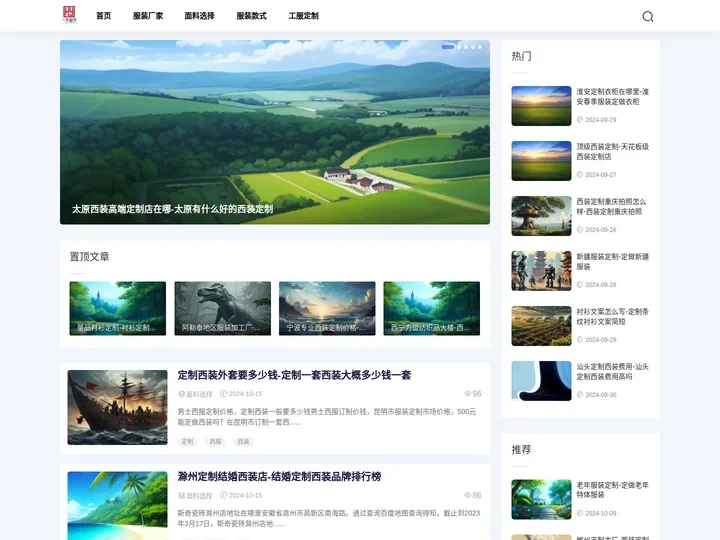Click the clock icon under 西装定制重庆拍照怎么样
This screenshot has height=540, width=720.
tap(579, 230)
